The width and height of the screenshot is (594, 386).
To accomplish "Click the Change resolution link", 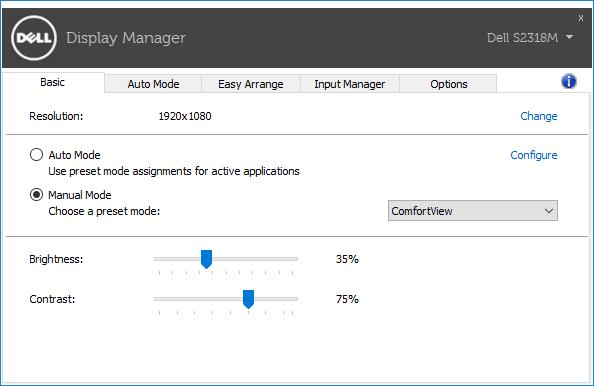I will coord(538,116).
